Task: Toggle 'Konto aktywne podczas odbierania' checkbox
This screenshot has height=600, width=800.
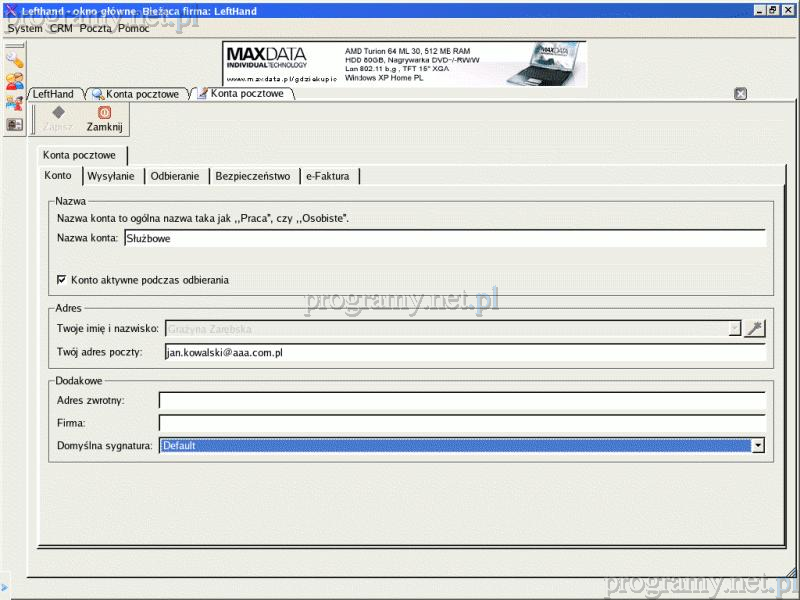Action: pos(62,280)
